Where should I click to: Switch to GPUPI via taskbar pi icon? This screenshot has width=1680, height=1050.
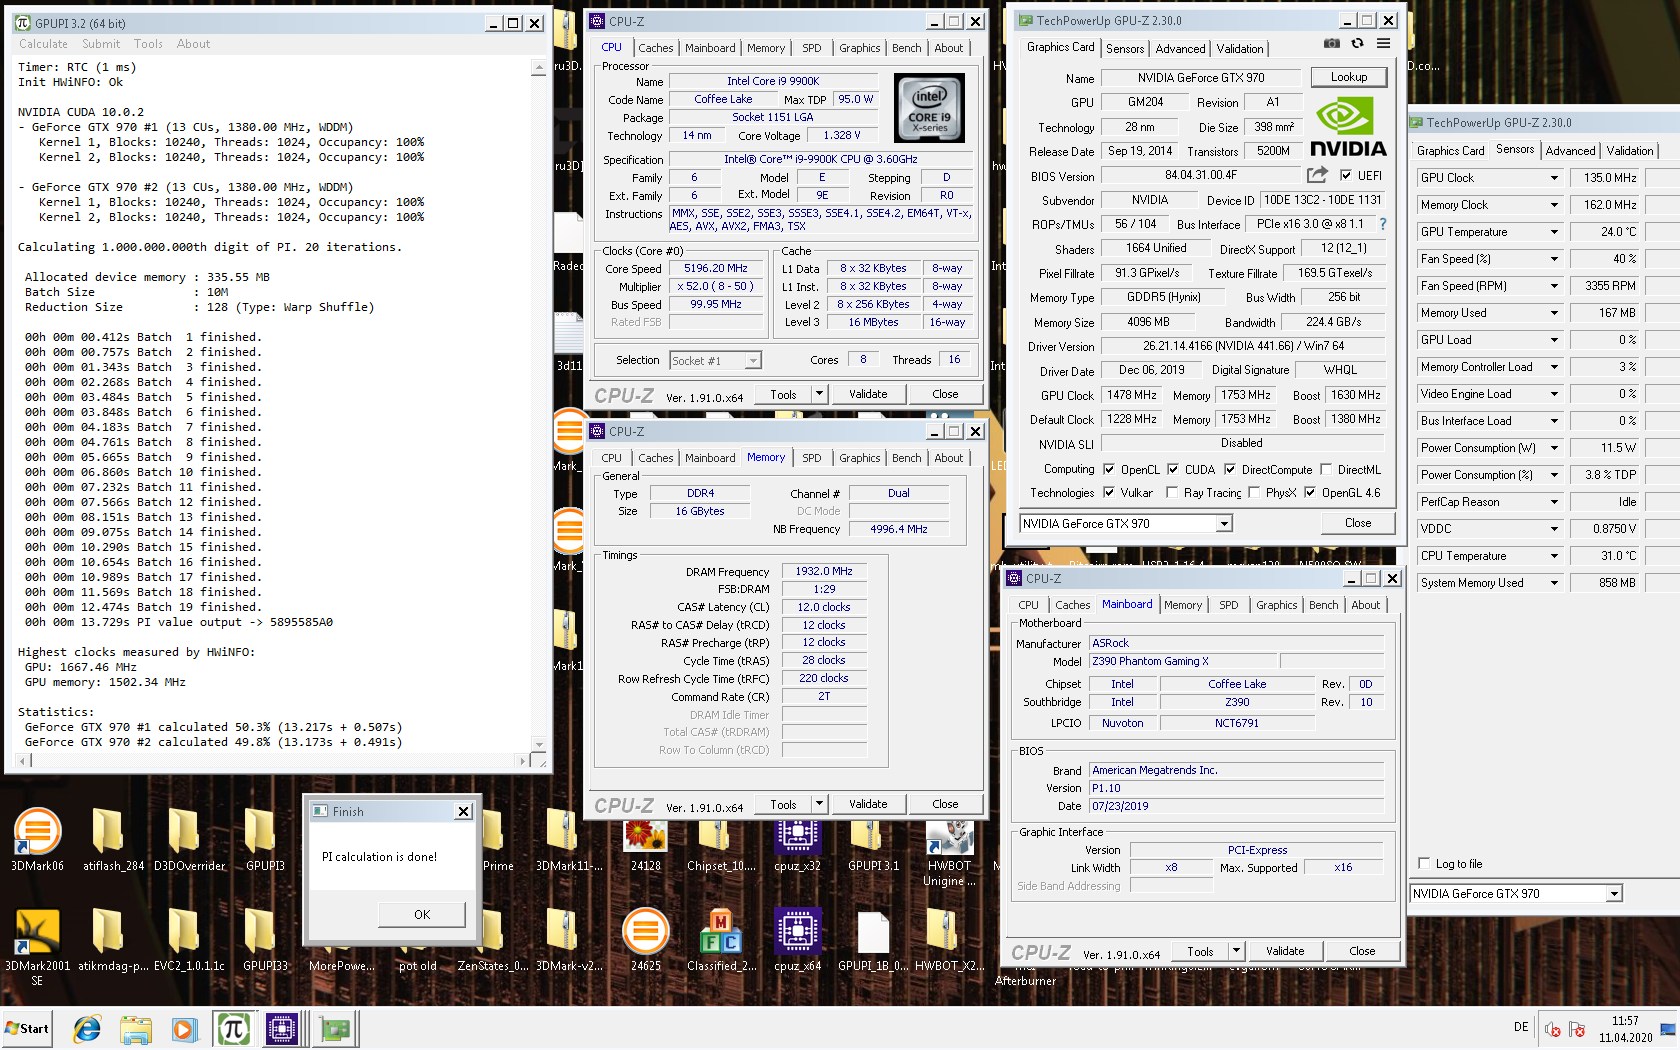233,1028
